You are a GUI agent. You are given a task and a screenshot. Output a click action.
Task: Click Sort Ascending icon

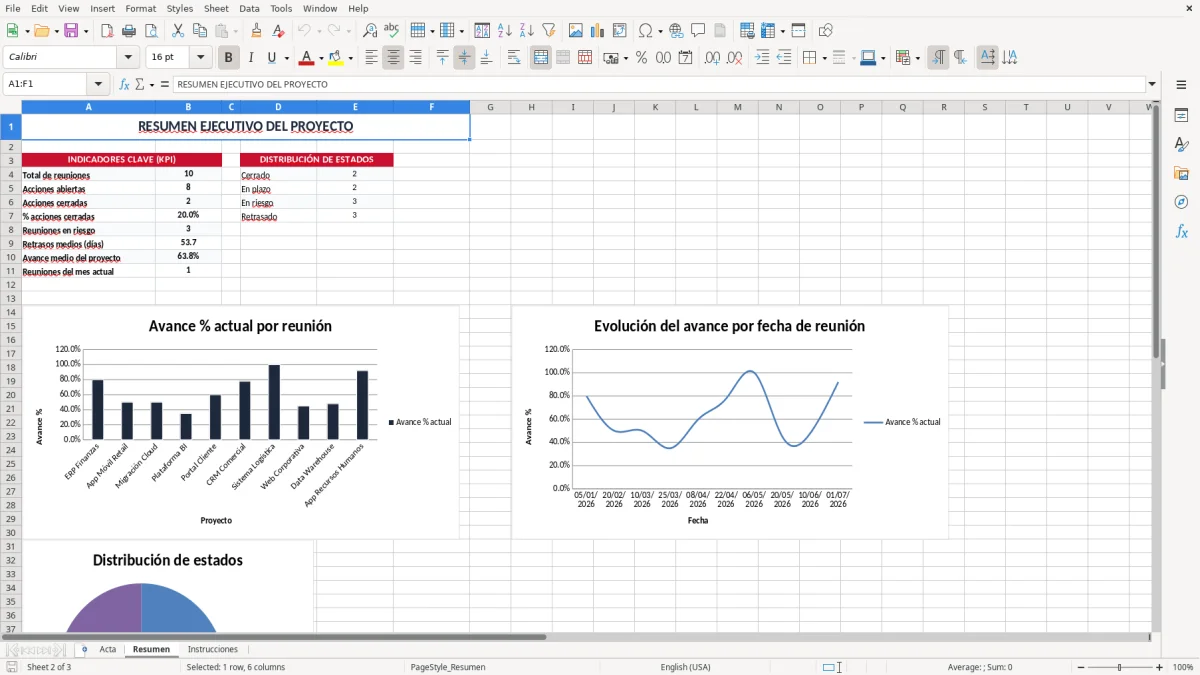pos(504,31)
